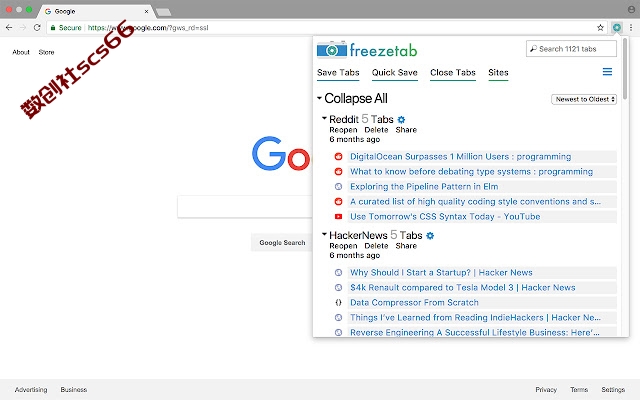Open Settings footer link

tap(613, 390)
